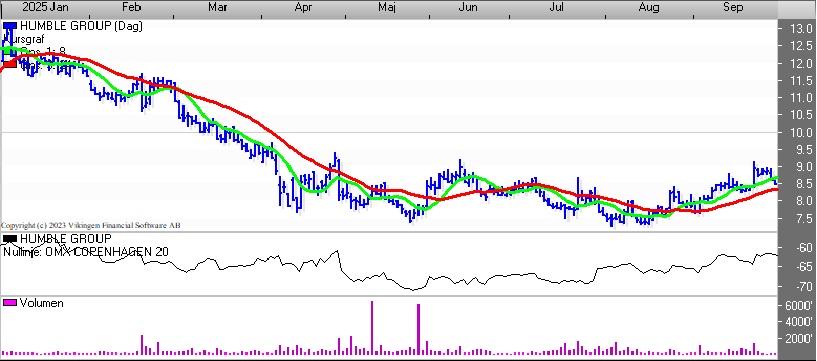Click the Aug label on the date axis
The width and height of the screenshot is (817, 361).
click(x=649, y=7)
